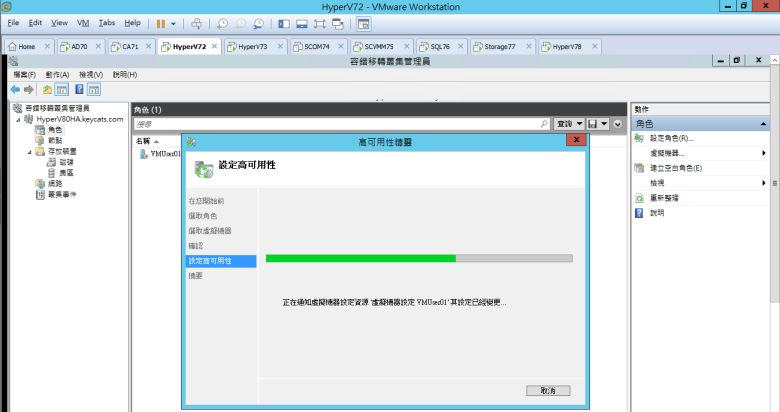
Task: Switch to the SCOM74 tab
Action: tap(316, 46)
